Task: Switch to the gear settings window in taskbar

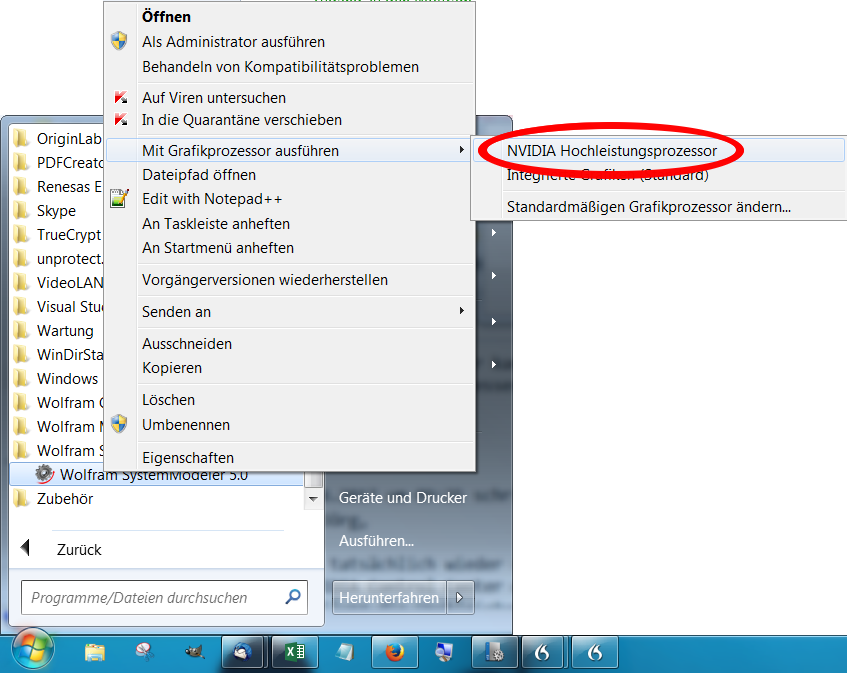Action: click(495, 652)
